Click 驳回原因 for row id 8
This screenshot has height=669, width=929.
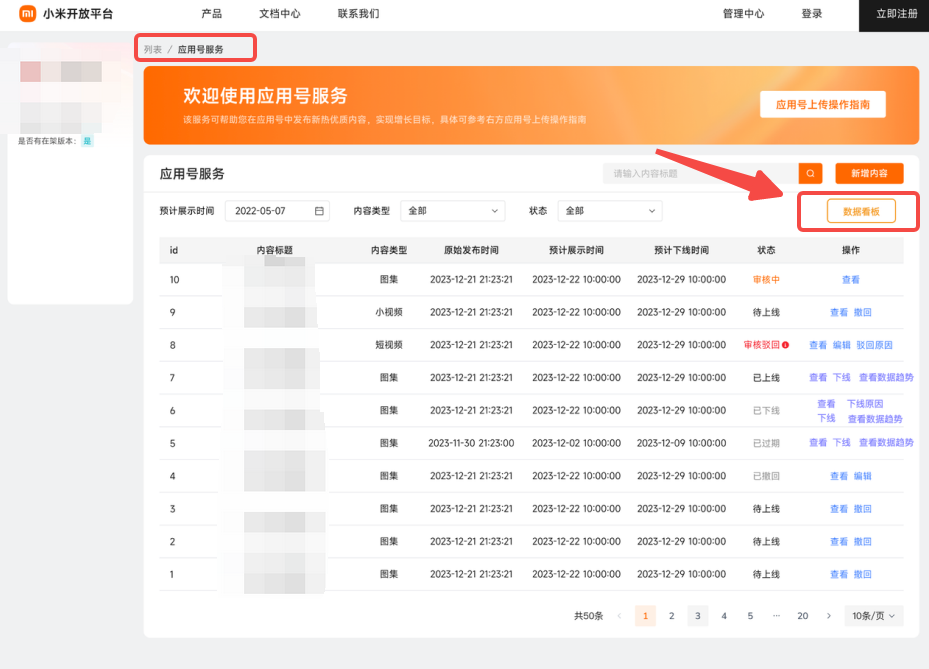pyautogui.click(x=874, y=345)
